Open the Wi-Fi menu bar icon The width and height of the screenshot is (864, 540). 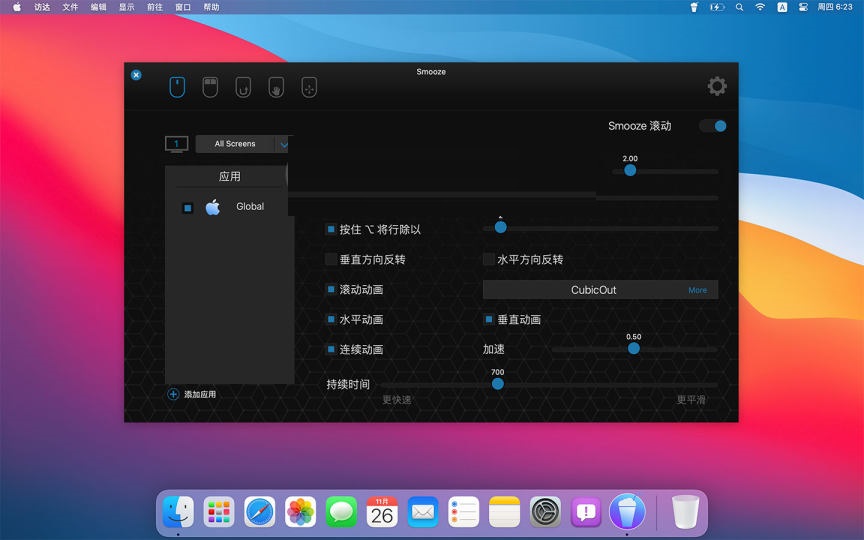pyautogui.click(x=760, y=7)
